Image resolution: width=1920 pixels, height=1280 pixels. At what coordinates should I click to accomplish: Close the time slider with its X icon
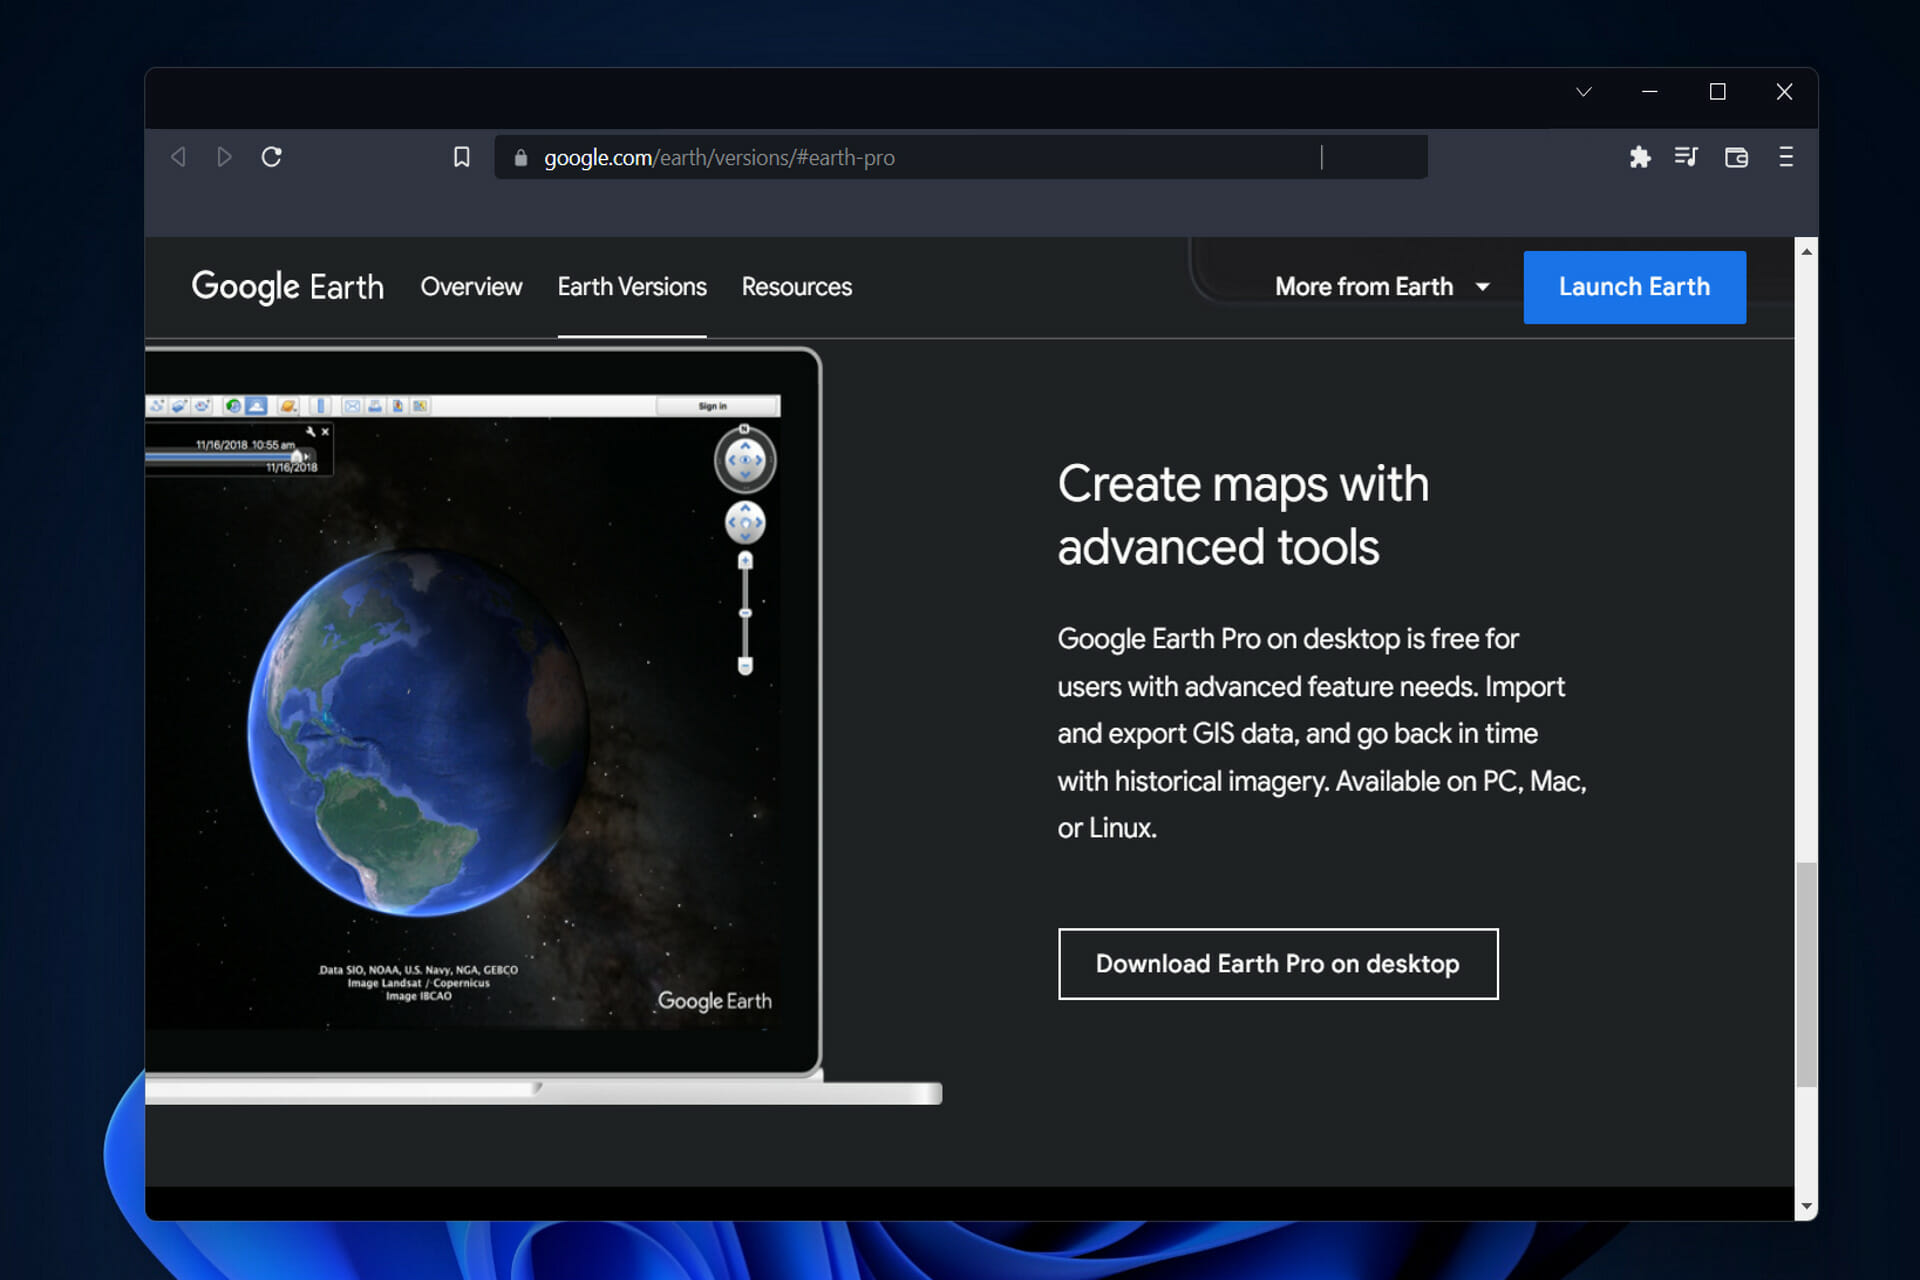pos(325,432)
